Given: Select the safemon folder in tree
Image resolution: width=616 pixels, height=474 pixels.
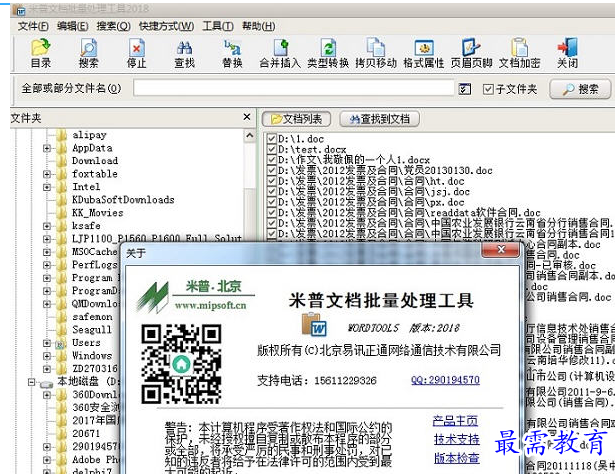Looking at the screenshot, I should click(x=92, y=317).
